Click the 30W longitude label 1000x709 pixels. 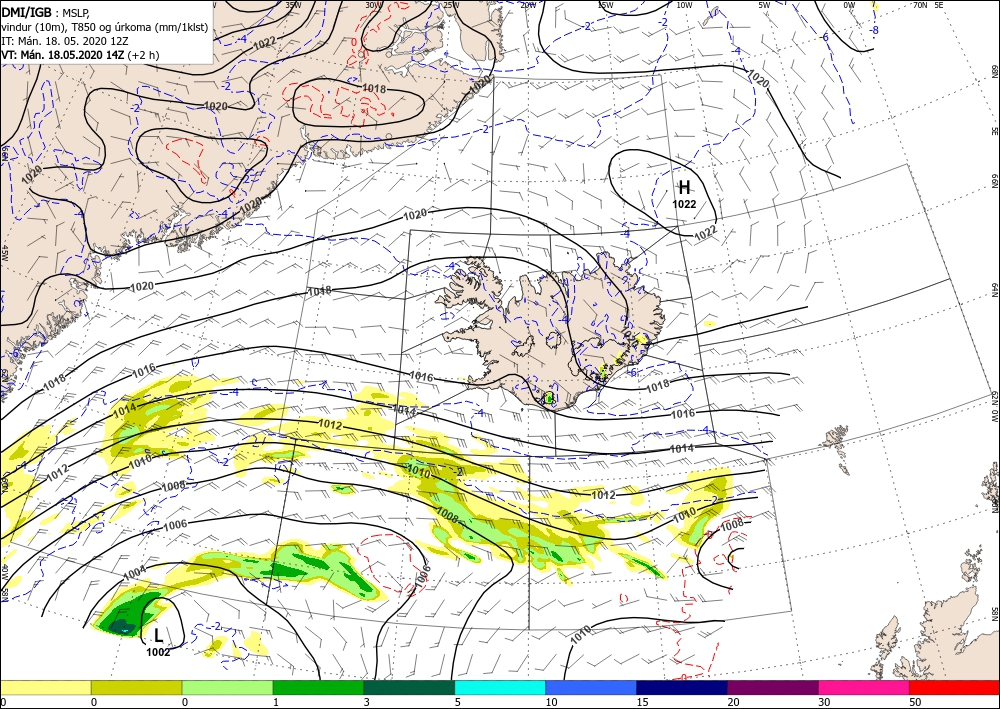pyautogui.click(x=373, y=4)
